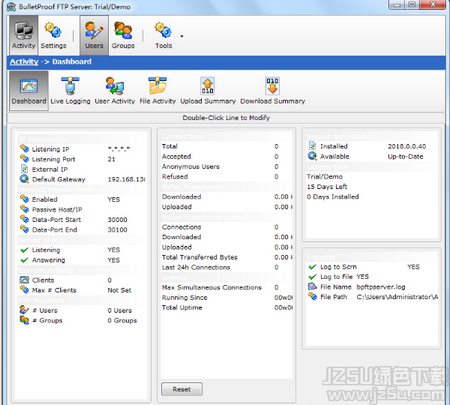Viewport: 450px width, 405px height.
Task: Select the listening port value 21
Action: (111, 159)
